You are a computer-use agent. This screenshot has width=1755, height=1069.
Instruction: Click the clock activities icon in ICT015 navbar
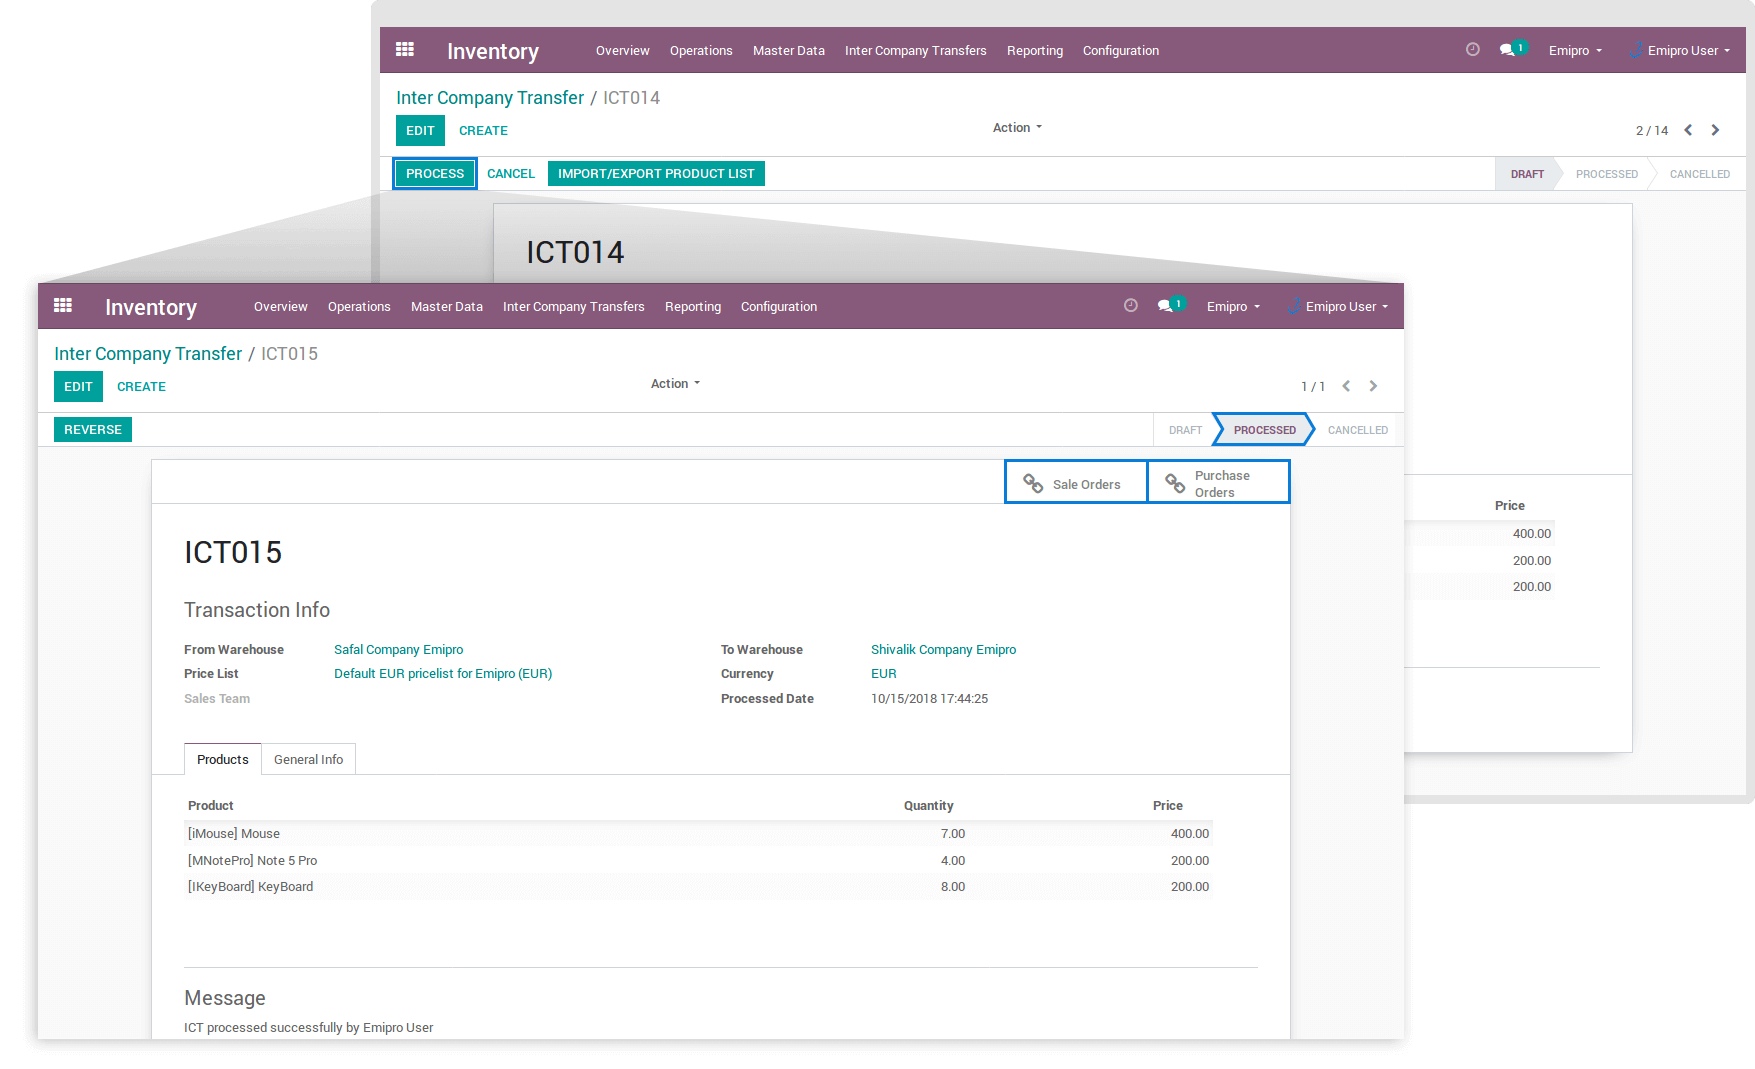pyautogui.click(x=1130, y=306)
